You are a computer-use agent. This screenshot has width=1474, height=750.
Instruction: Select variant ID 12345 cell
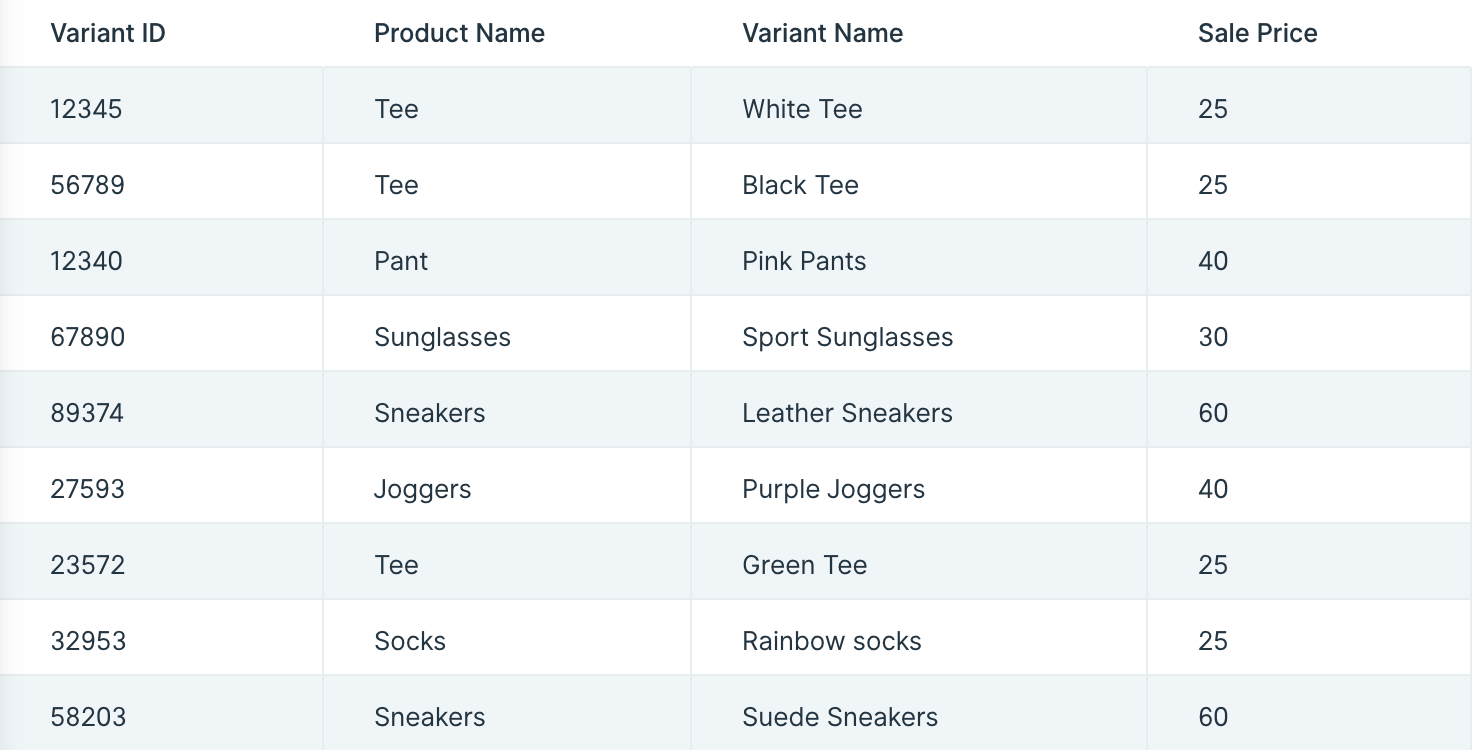[x=162, y=105]
